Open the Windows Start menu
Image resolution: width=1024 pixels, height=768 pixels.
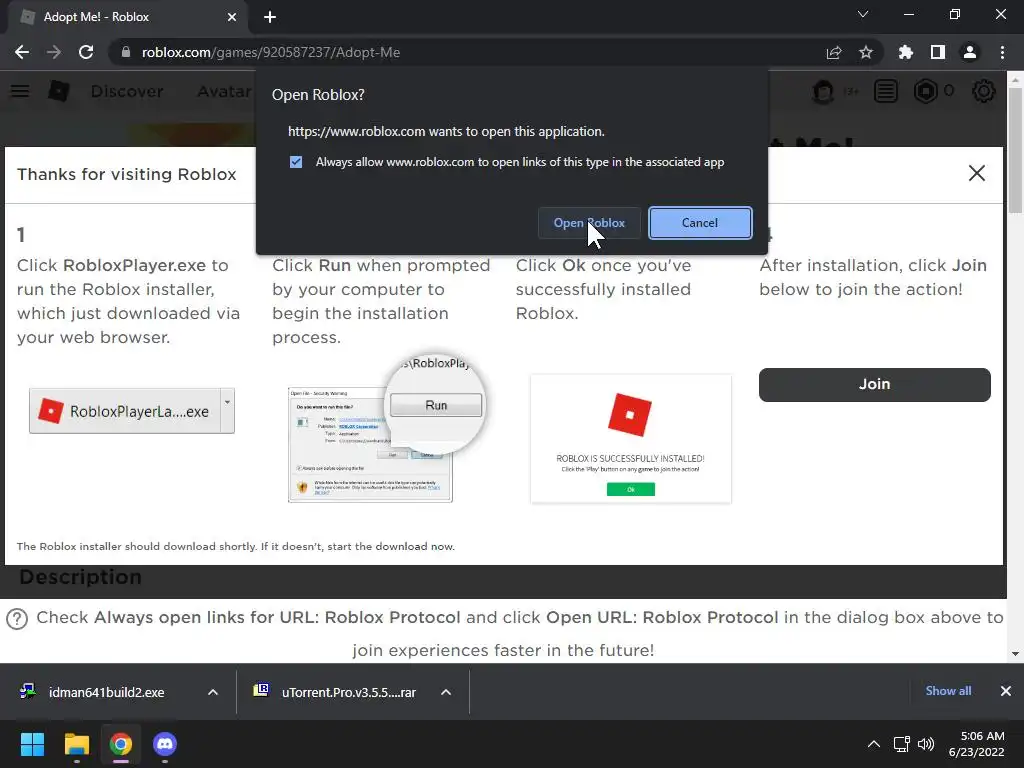32,744
